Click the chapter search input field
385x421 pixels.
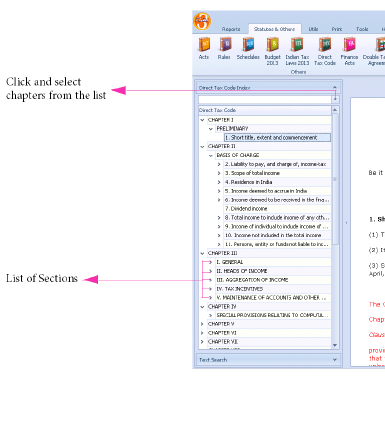pos(265,99)
